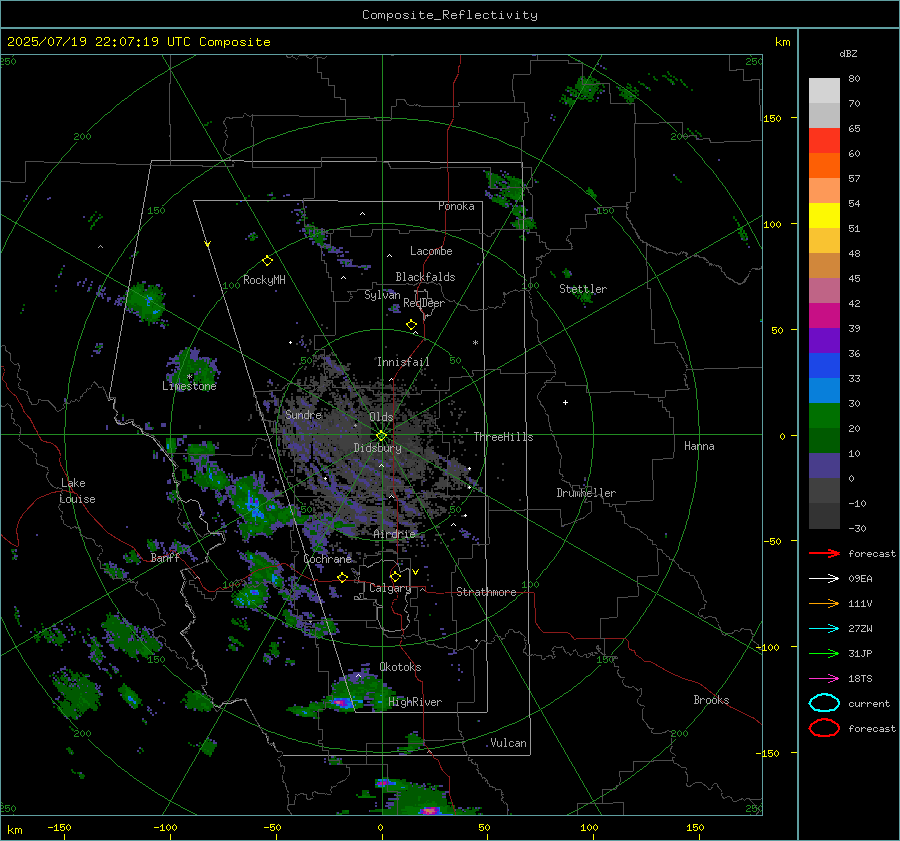The width and height of the screenshot is (900, 841).
Task: Click the white 09EA arrow legend icon
Action: [824, 578]
